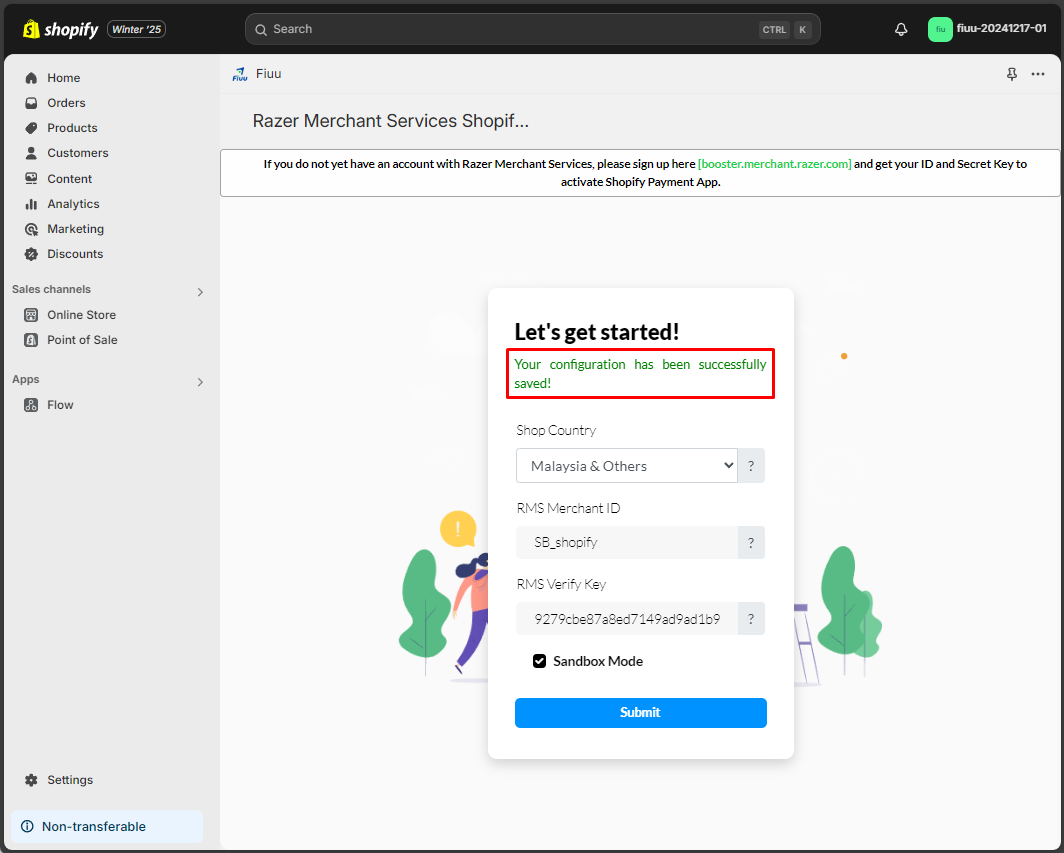Image resolution: width=1064 pixels, height=853 pixels.
Task: Open Analytics in the sidebar
Action: tap(73, 204)
